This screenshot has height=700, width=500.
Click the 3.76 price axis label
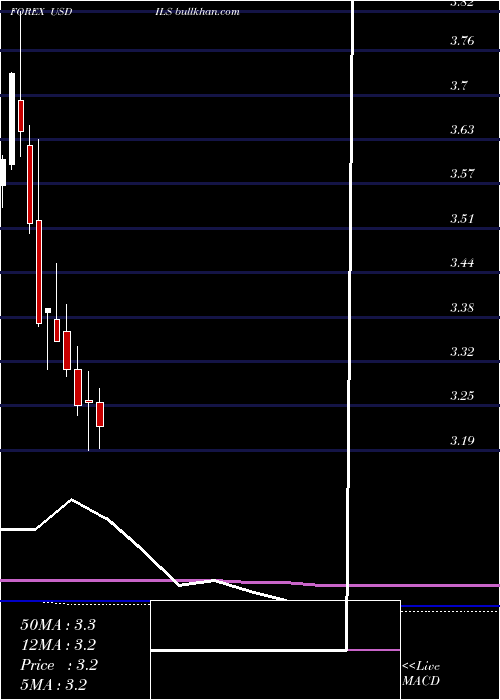[462, 41]
